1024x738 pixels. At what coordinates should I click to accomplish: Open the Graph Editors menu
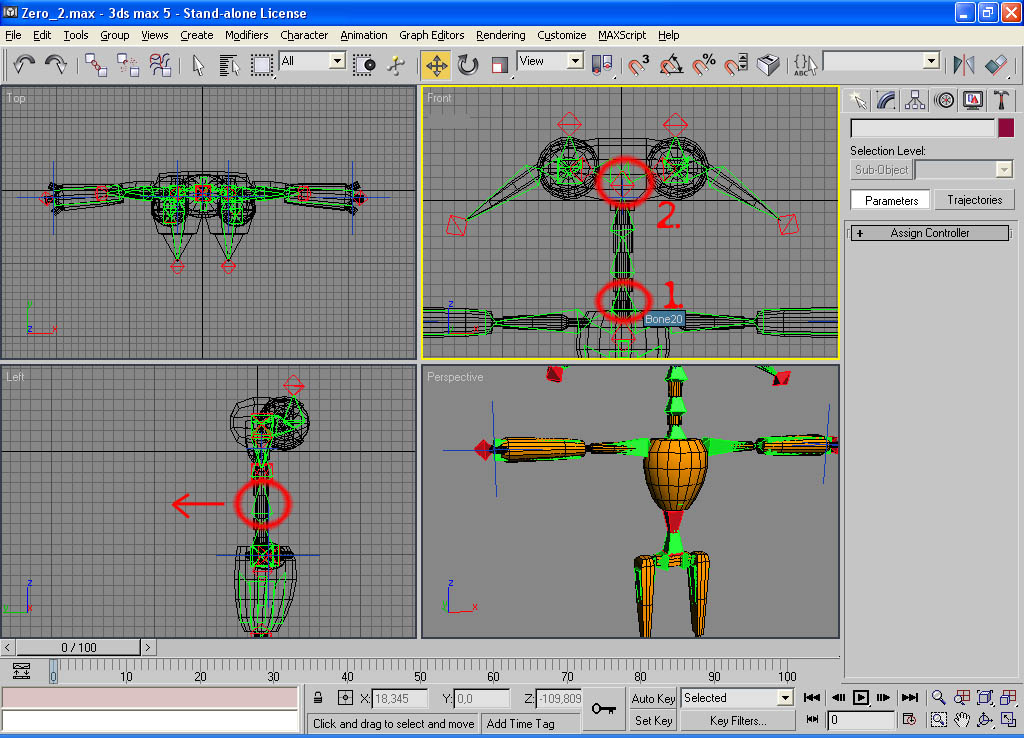click(431, 35)
